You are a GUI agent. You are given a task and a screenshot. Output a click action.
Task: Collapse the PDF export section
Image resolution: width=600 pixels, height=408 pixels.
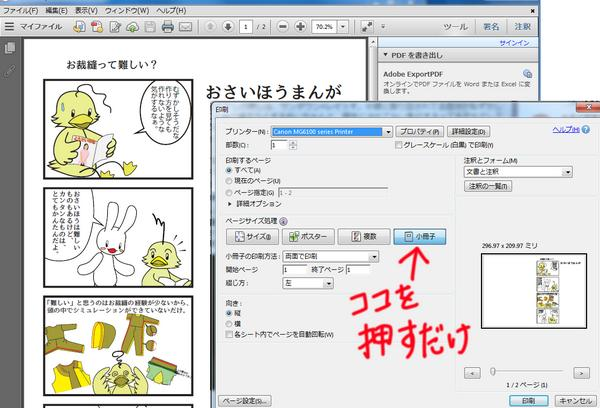[386, 55]
